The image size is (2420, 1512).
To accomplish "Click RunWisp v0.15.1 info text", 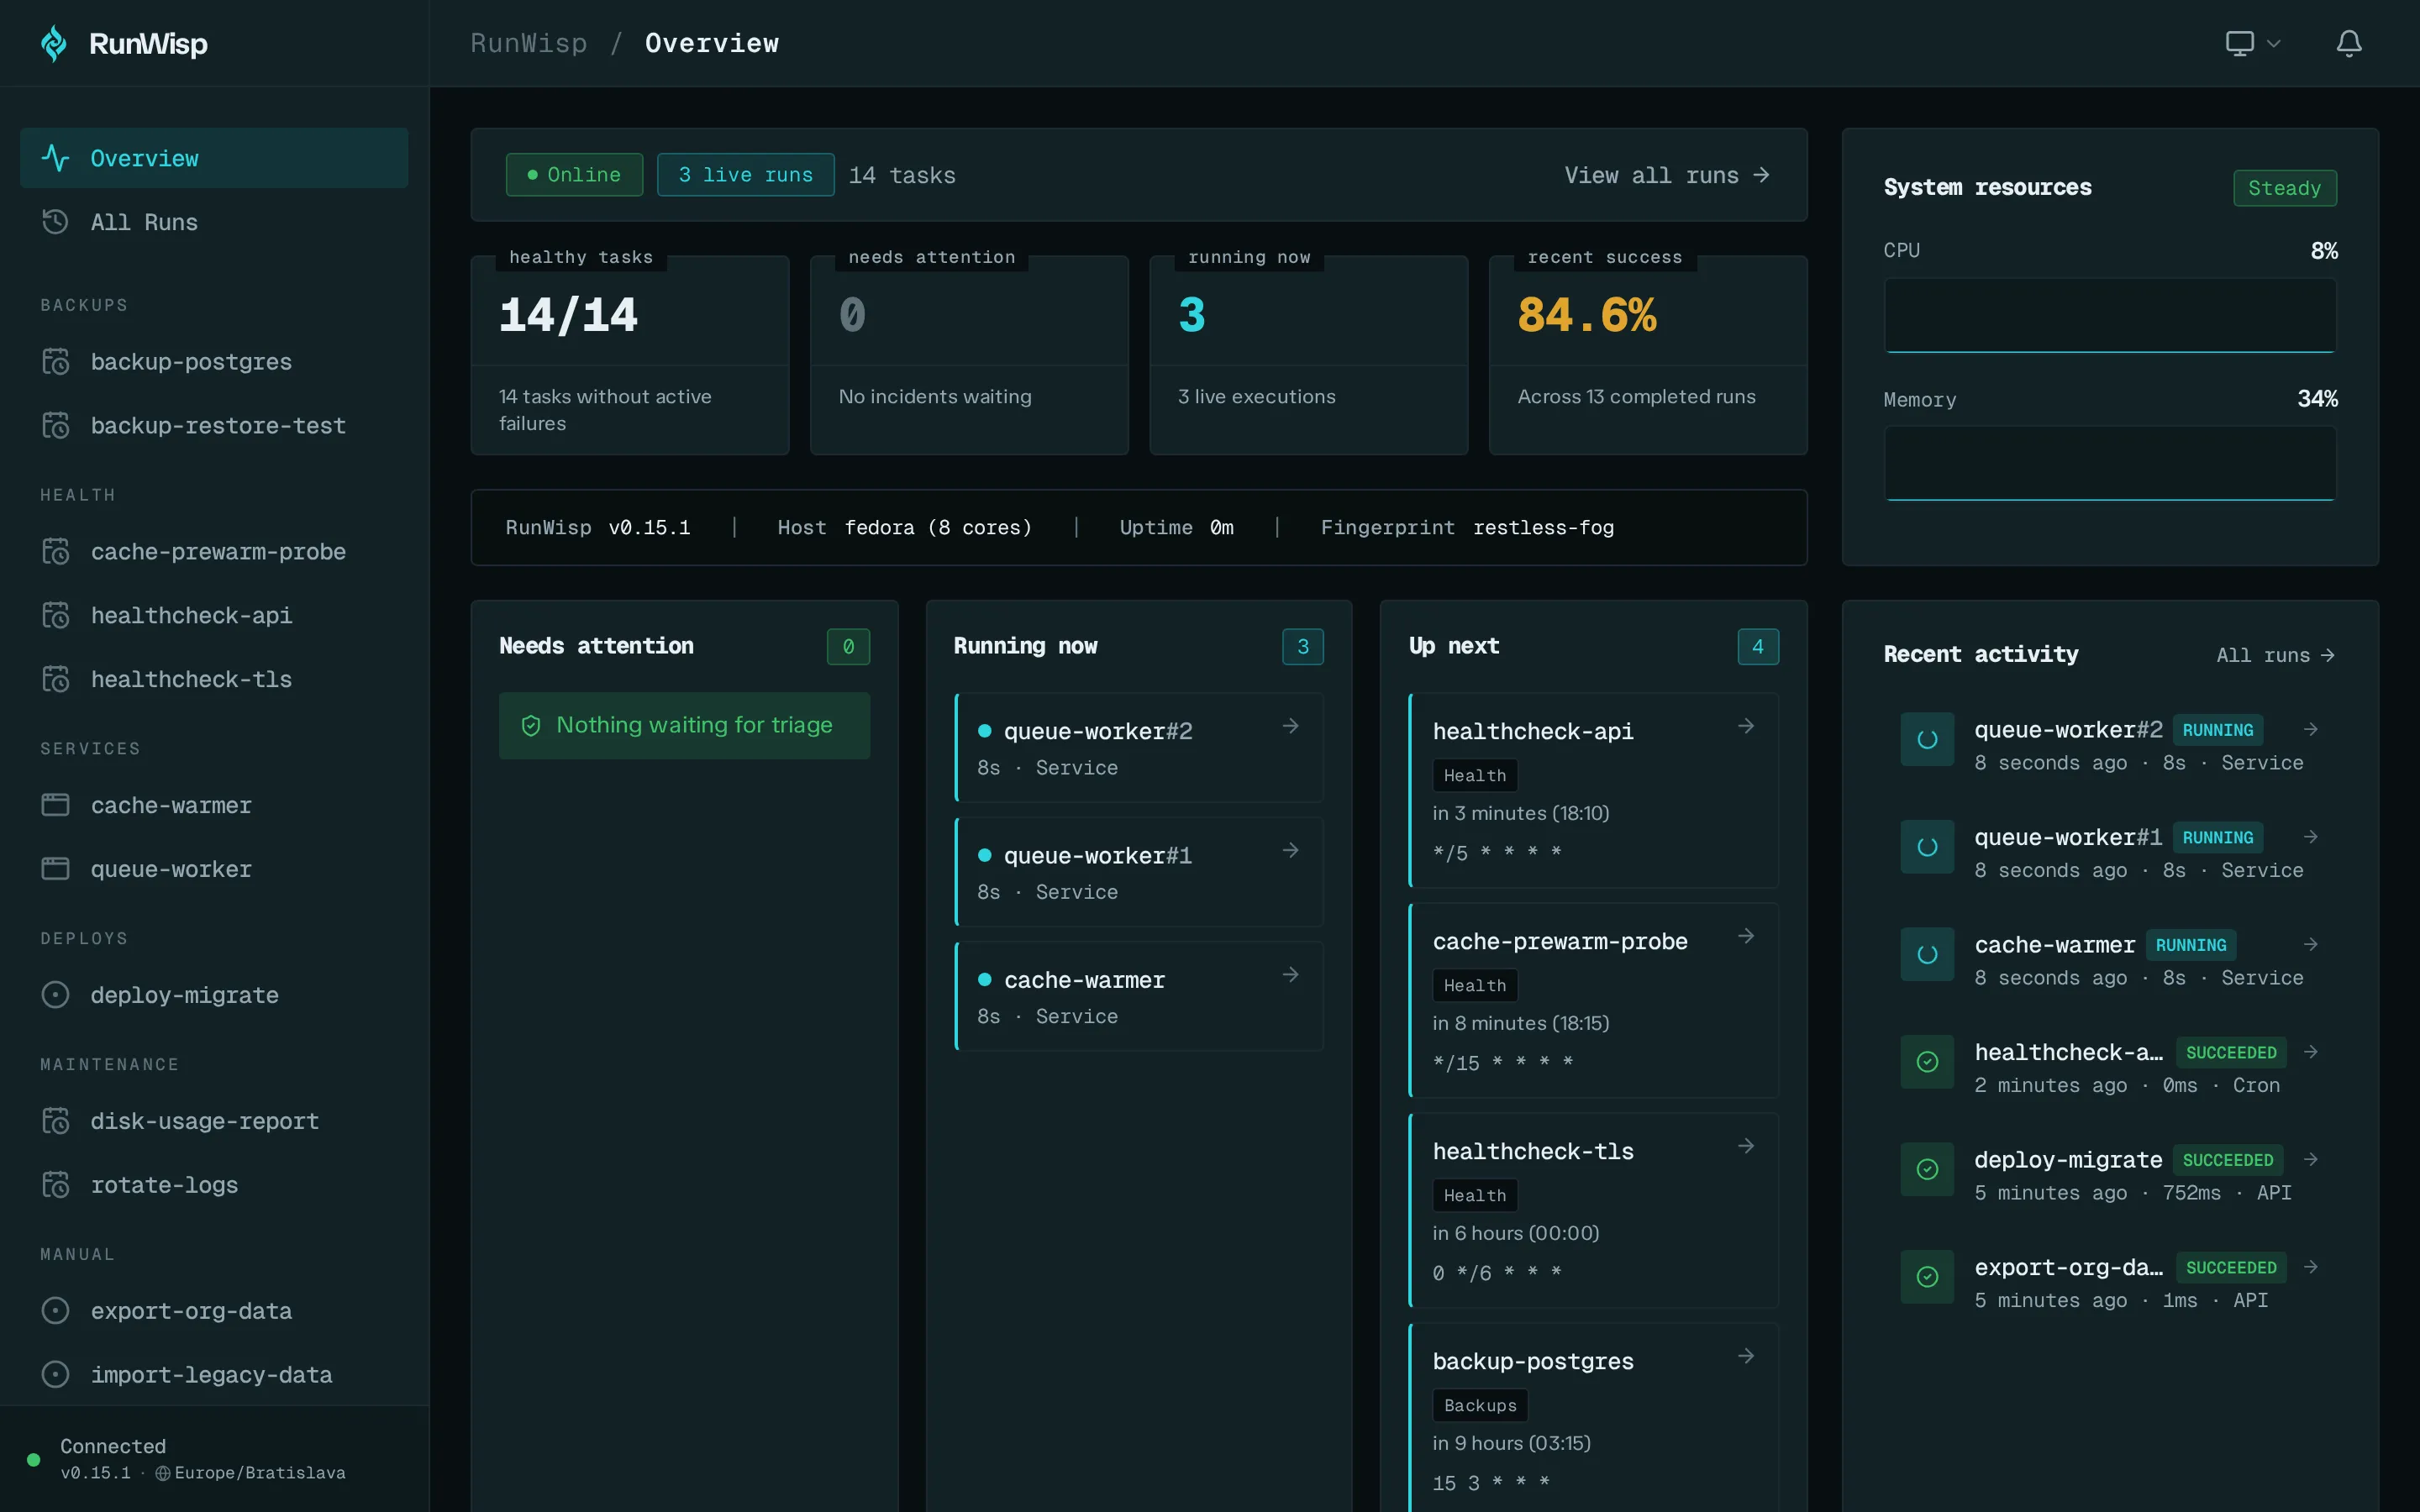I will coord(598,528).
